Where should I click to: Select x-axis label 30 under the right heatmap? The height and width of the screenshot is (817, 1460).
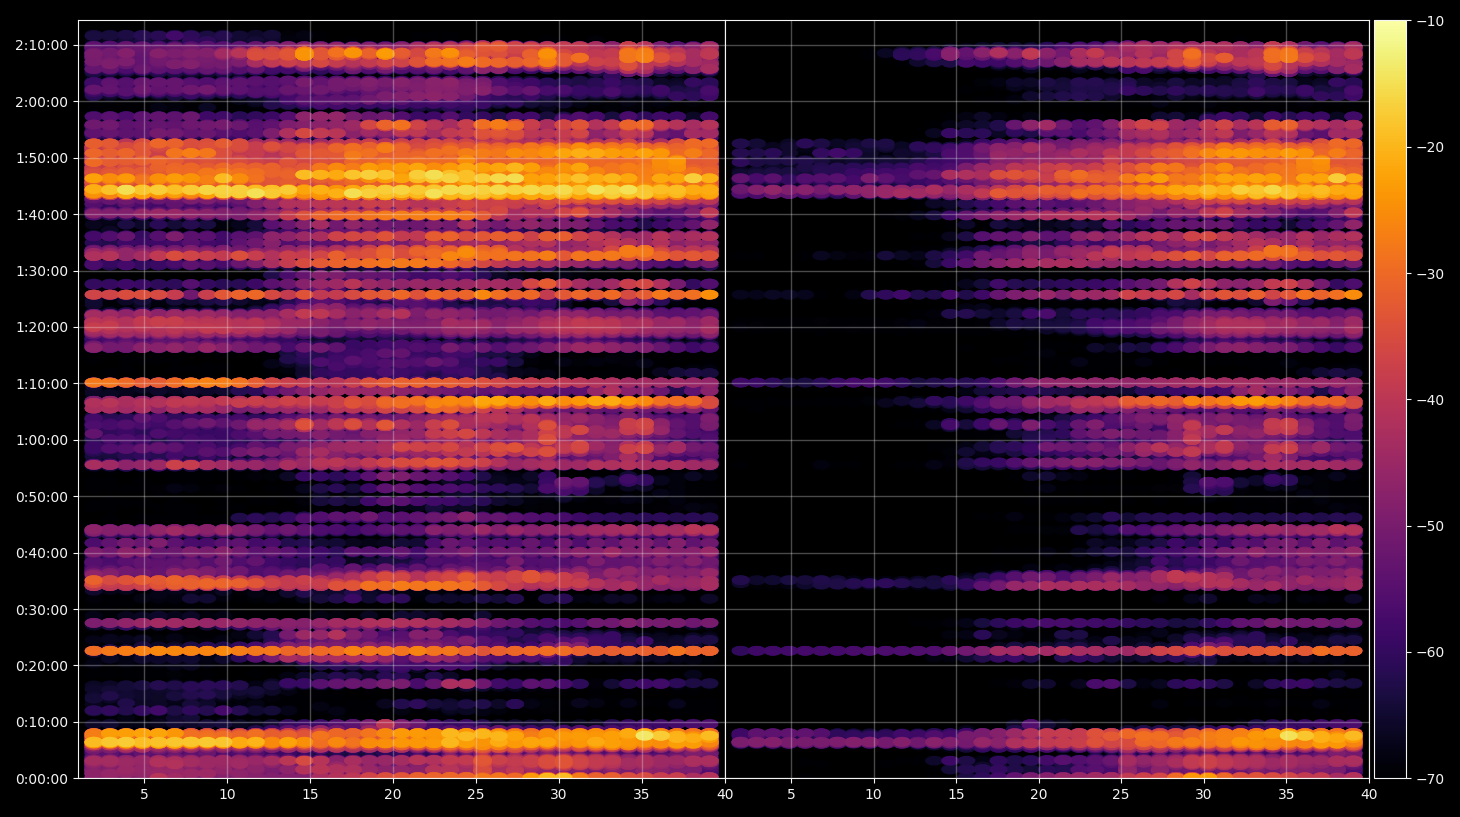[1203, 795]
